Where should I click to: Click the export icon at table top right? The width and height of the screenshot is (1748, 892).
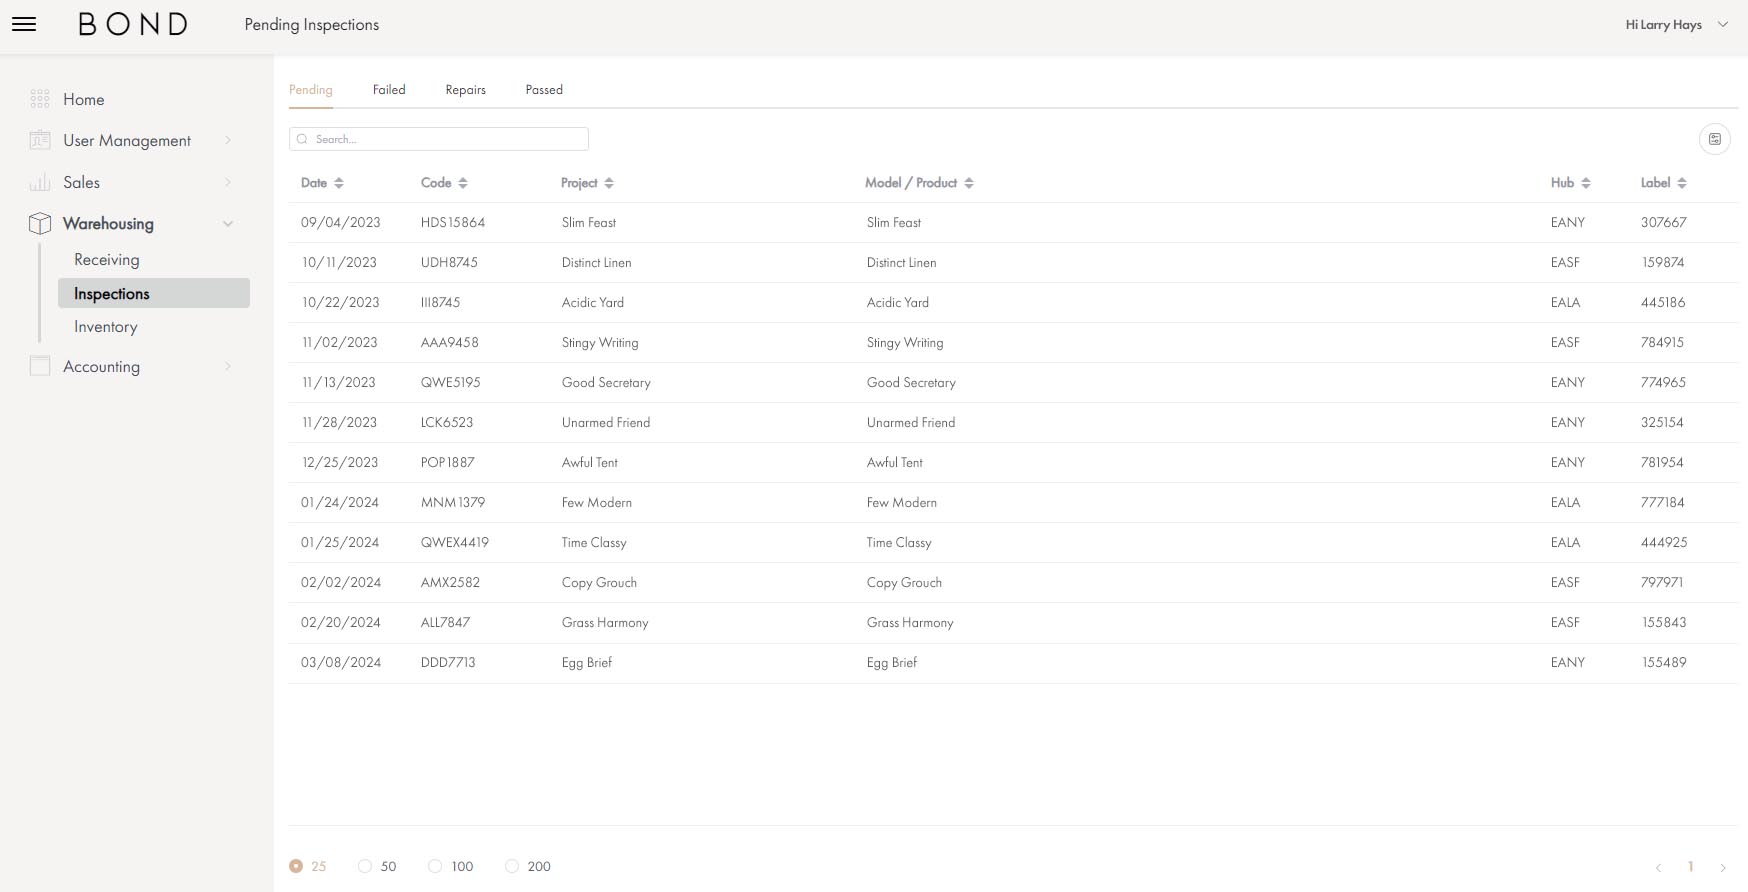[1714, 139]
